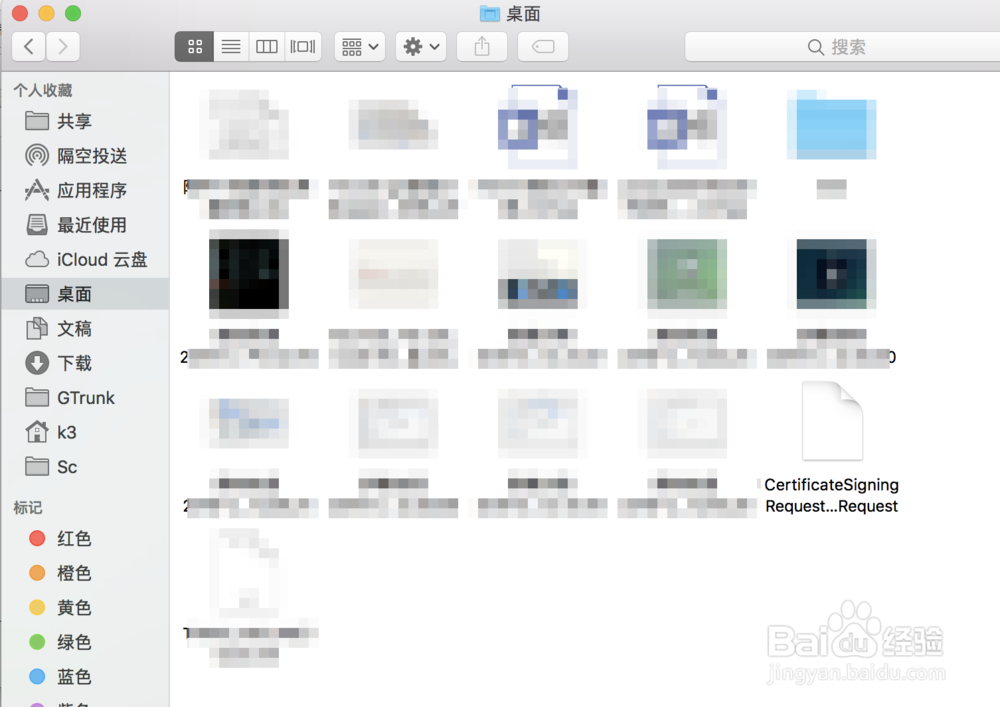
Task: Open 最近使用 in the sidebar
Action: (85, 224)
